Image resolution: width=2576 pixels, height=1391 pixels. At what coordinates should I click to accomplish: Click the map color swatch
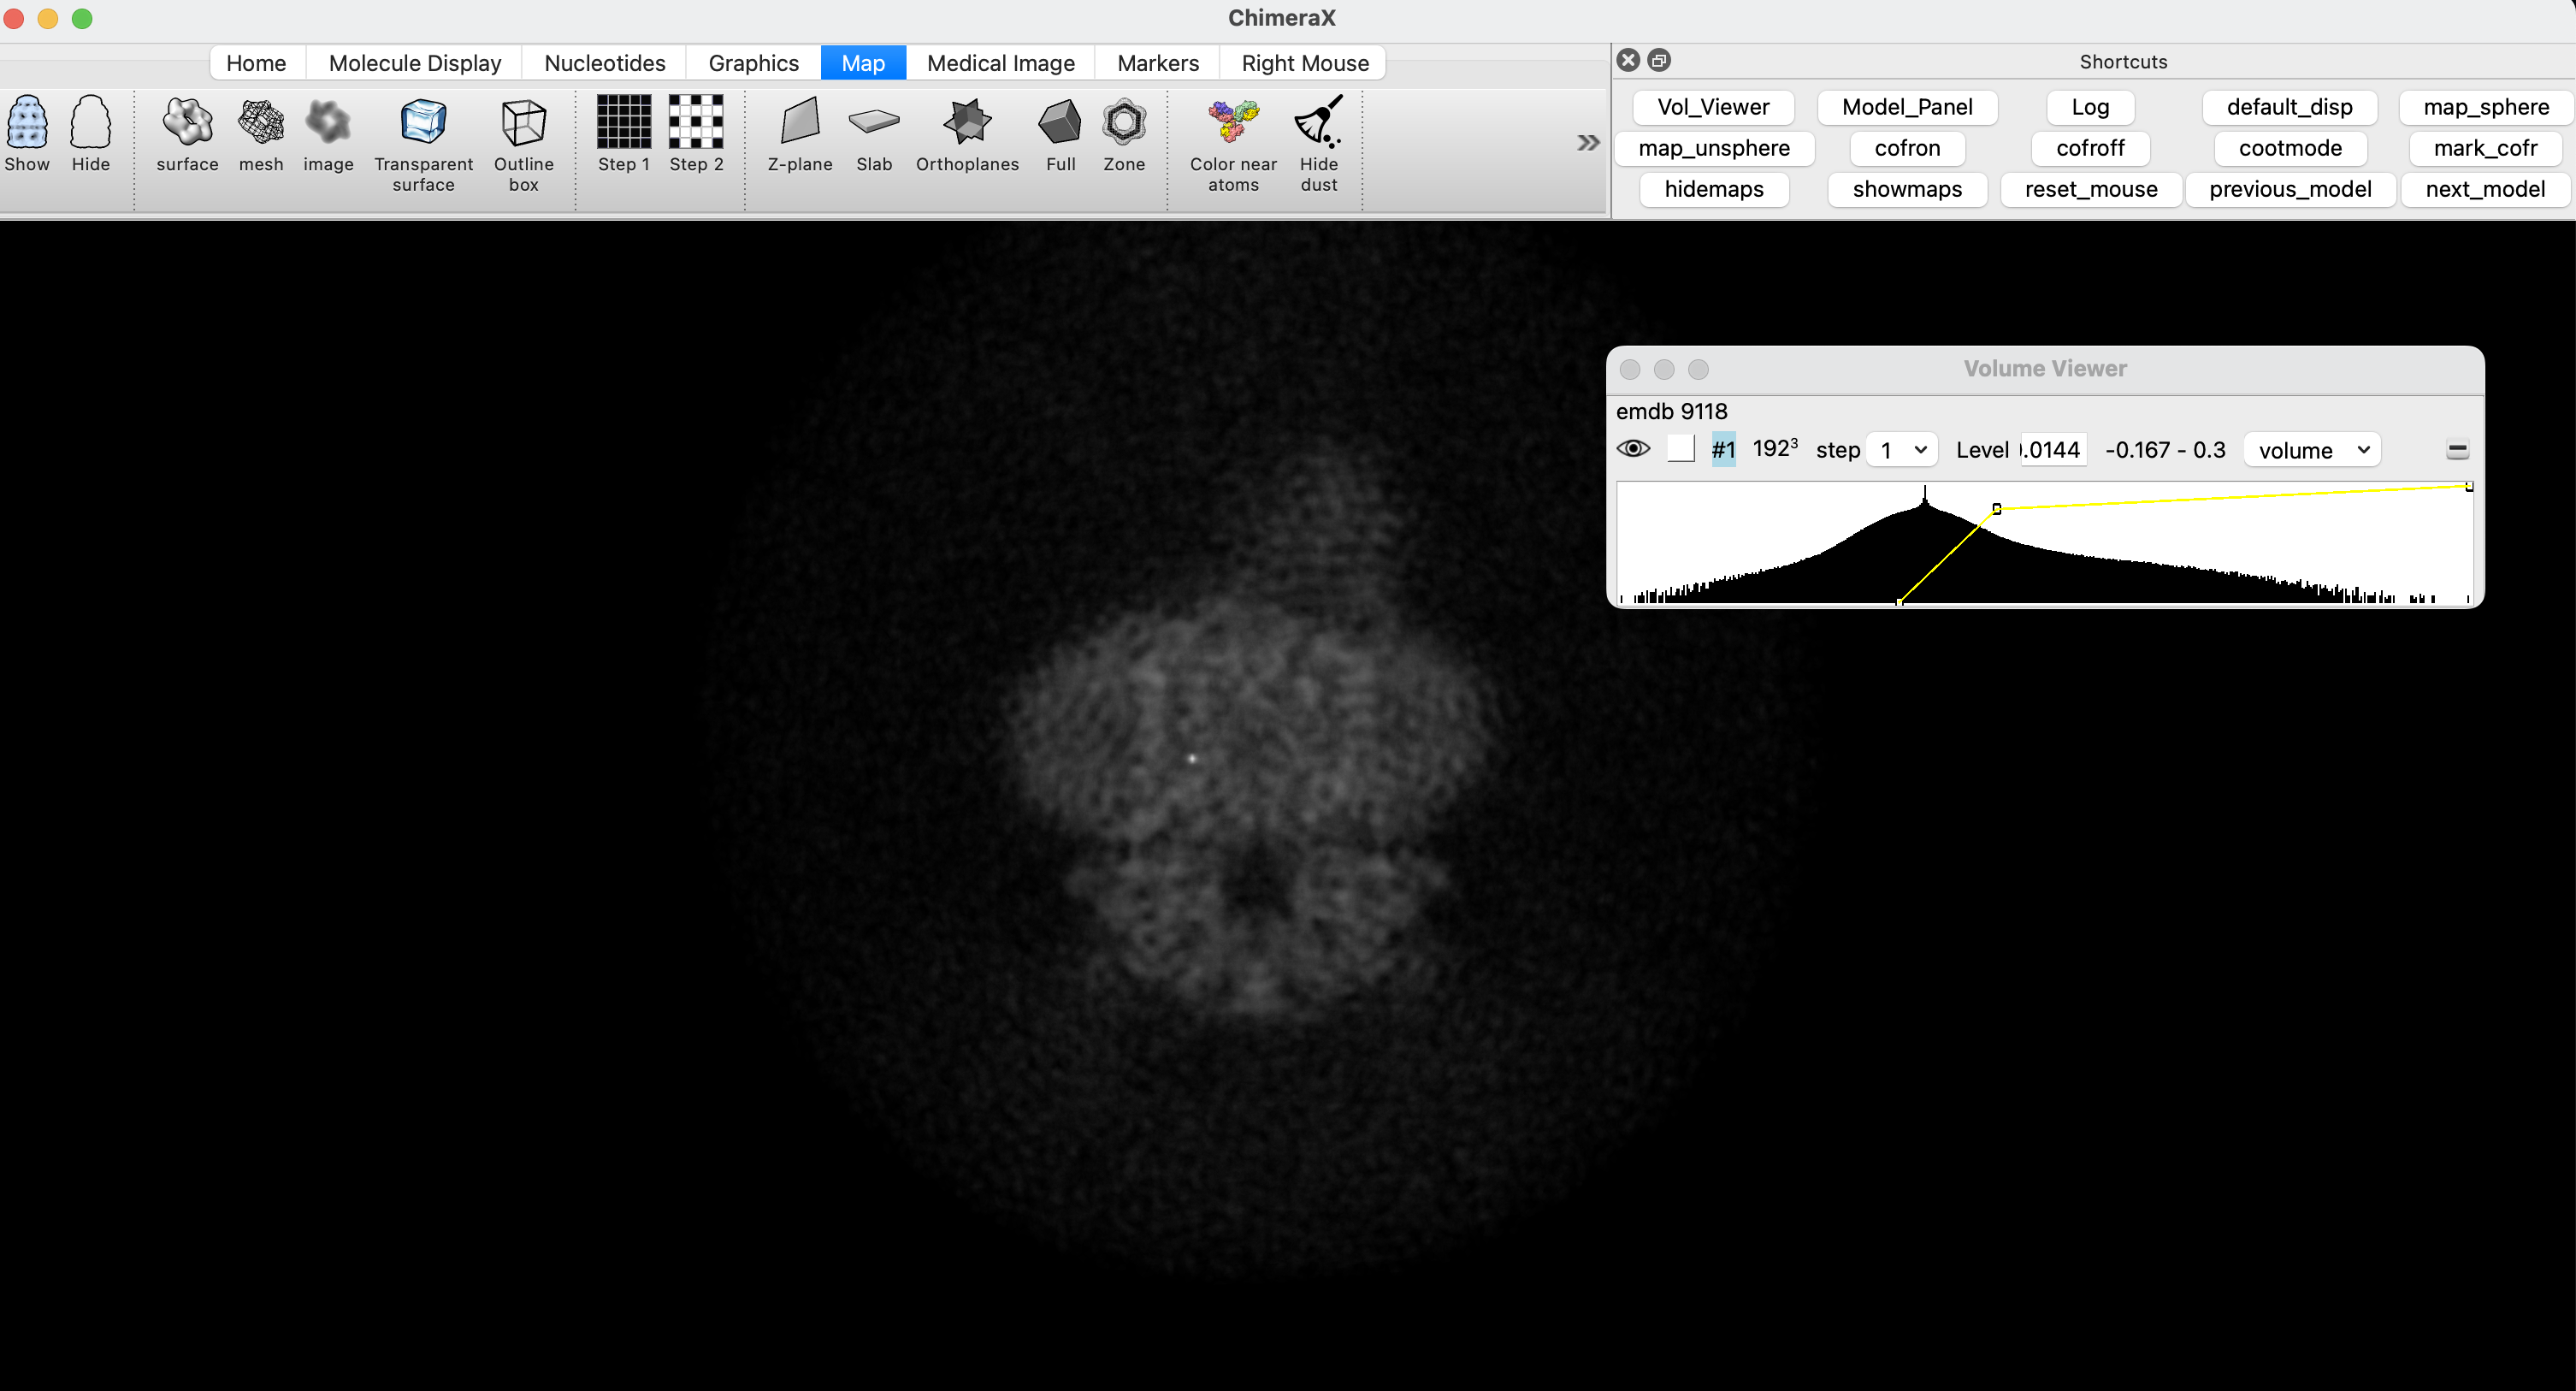point(1681,449)
